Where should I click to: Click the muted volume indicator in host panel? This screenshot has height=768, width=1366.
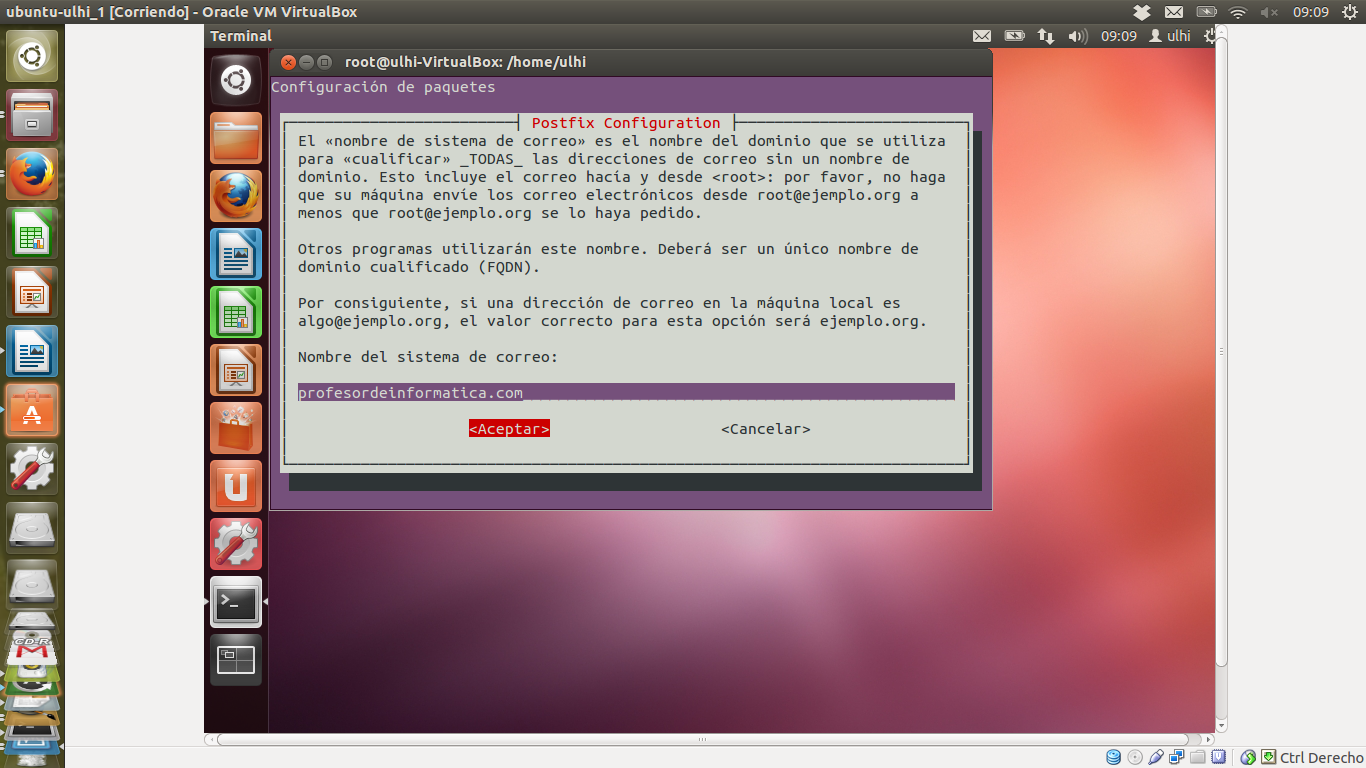coord(1270,12)
